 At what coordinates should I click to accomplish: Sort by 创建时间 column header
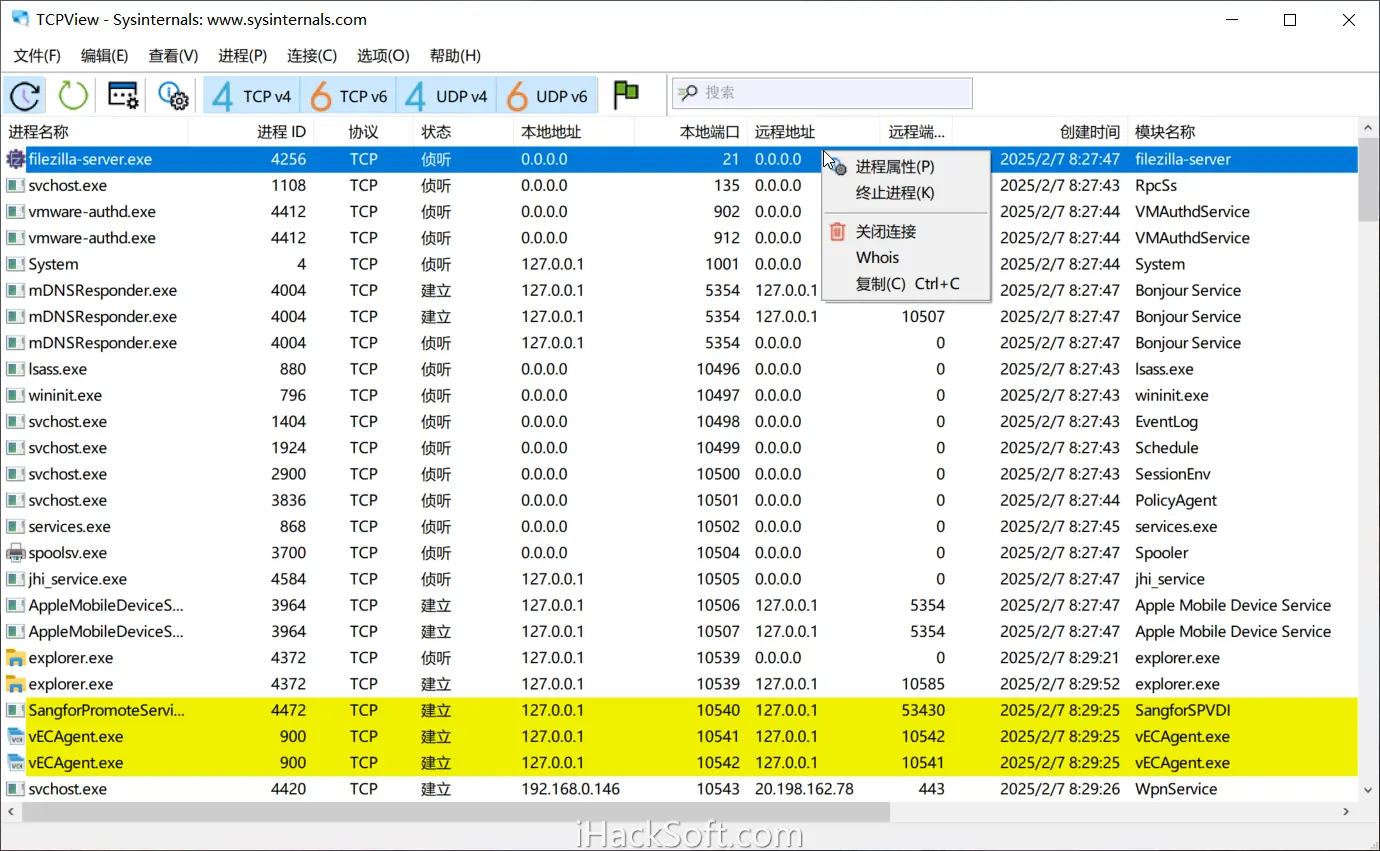coord(1040,132)
